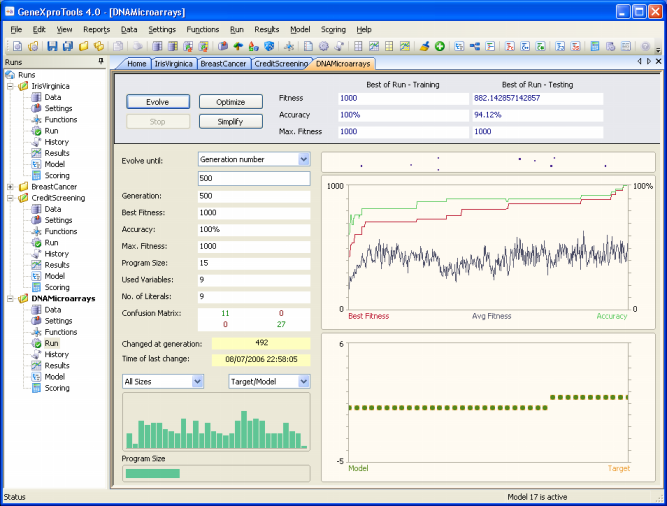Open the Functions menu
The image size is (667, 506).
click(x=202, y=29)
